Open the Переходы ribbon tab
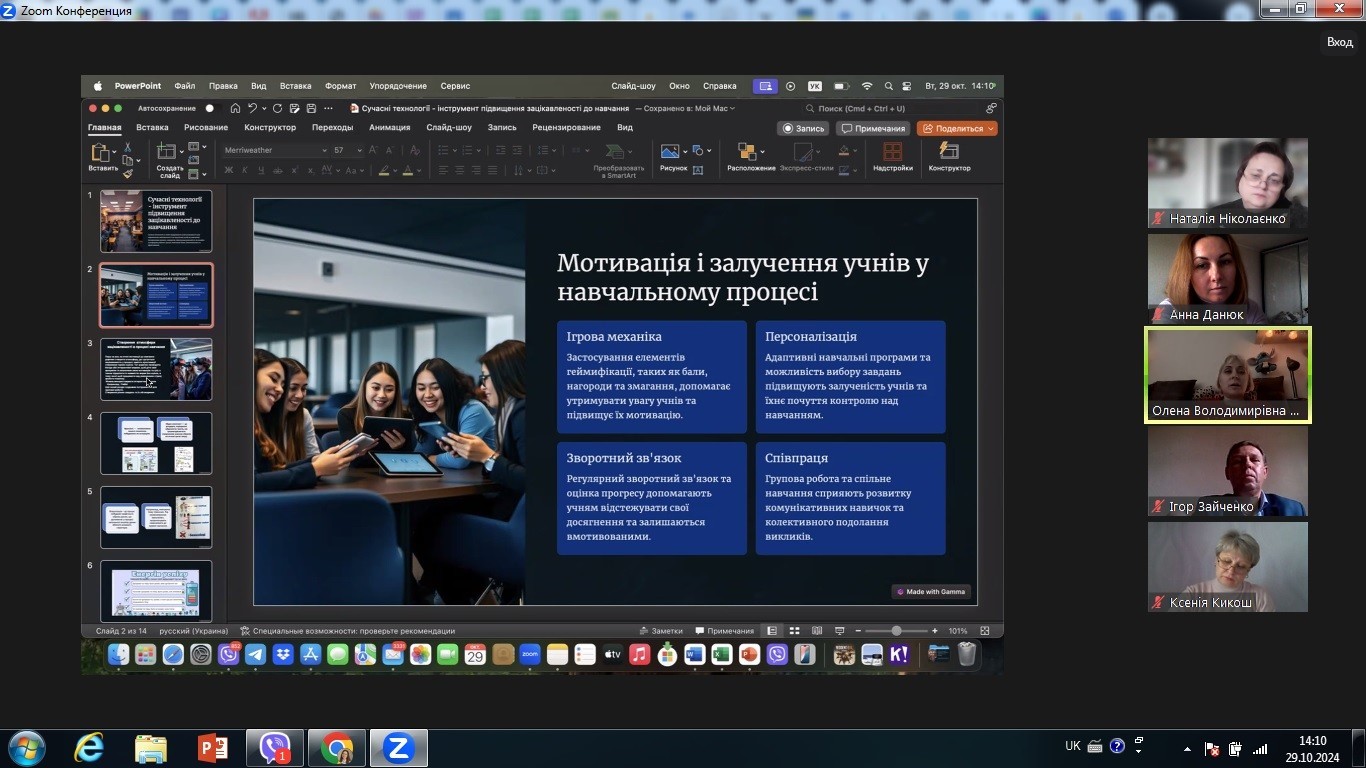Image resolution: width=1366 pixels, height=768 pixels. click(x=332, y=128)
